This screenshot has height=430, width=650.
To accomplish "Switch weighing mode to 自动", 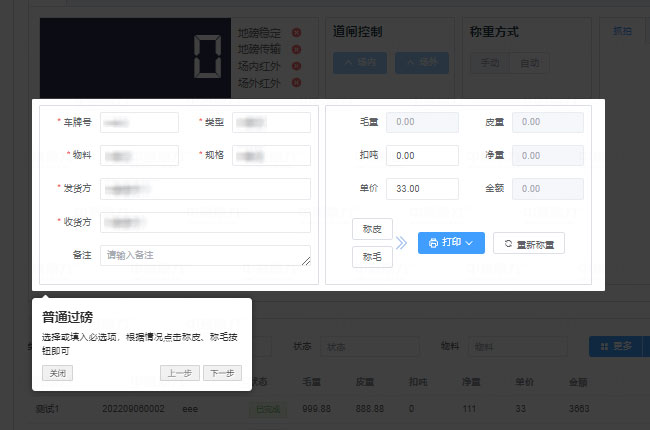I will (528, 63).
